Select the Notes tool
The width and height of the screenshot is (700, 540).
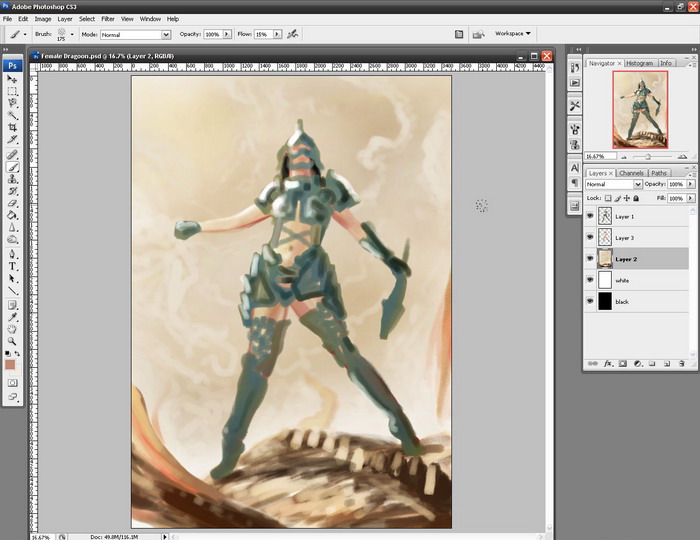(12, 305)
